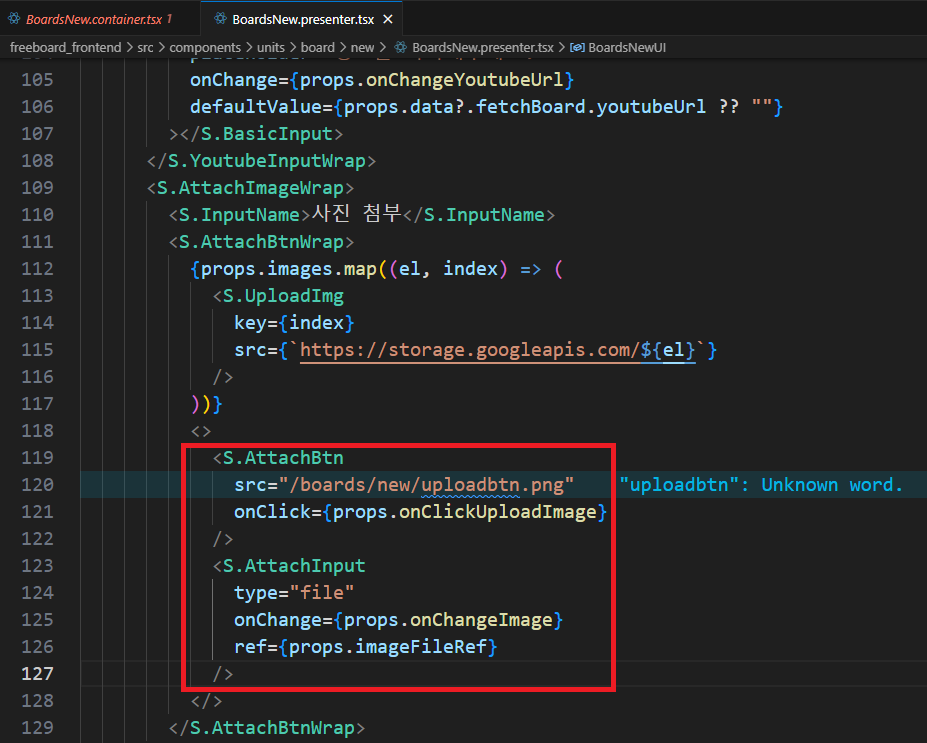Screen dimensions: 927x743
Task: Open freeboard_frontend breadcrumb
Action: (66, 47)
